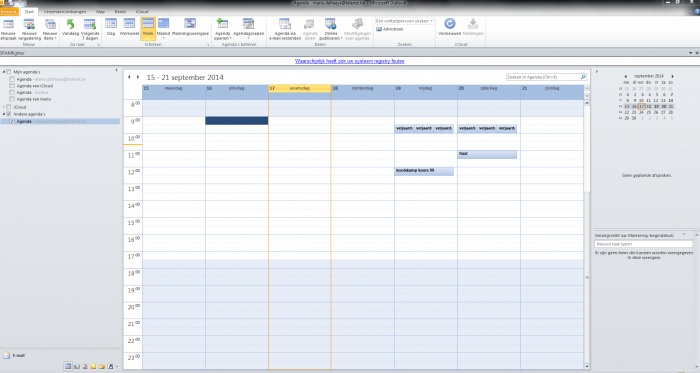This screenshot has height=373, width=700.
Task: Click the iCloud Vernieuwen icon
Action: [450, 24]
